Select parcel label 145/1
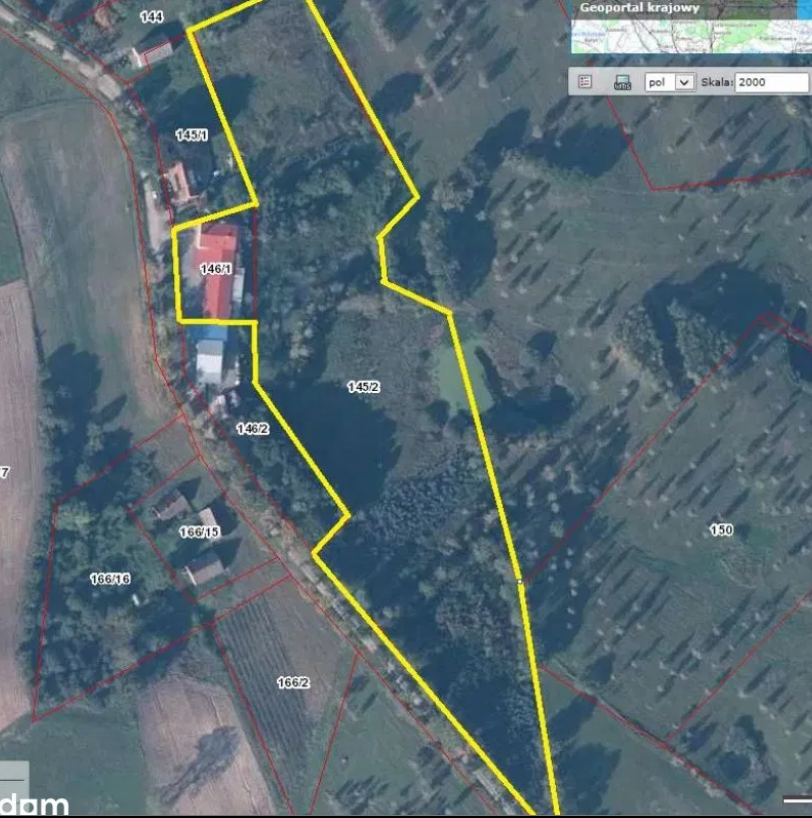The image size is (812, 818). 192,135
